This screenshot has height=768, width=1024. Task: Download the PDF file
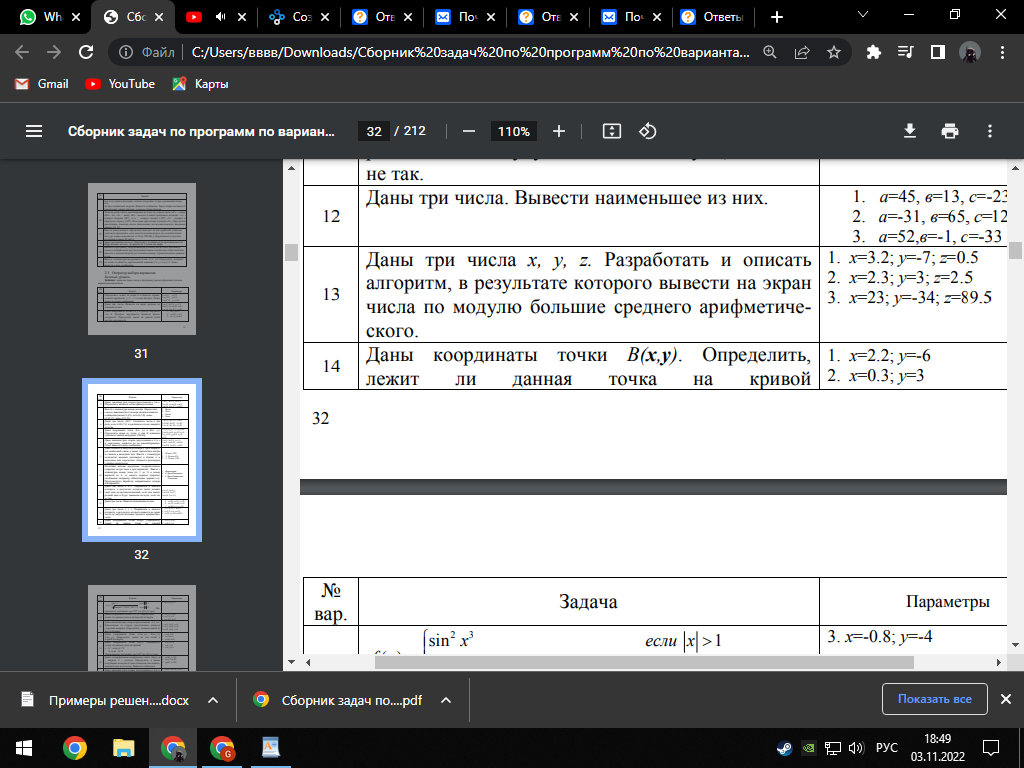(x=910, y=131)
